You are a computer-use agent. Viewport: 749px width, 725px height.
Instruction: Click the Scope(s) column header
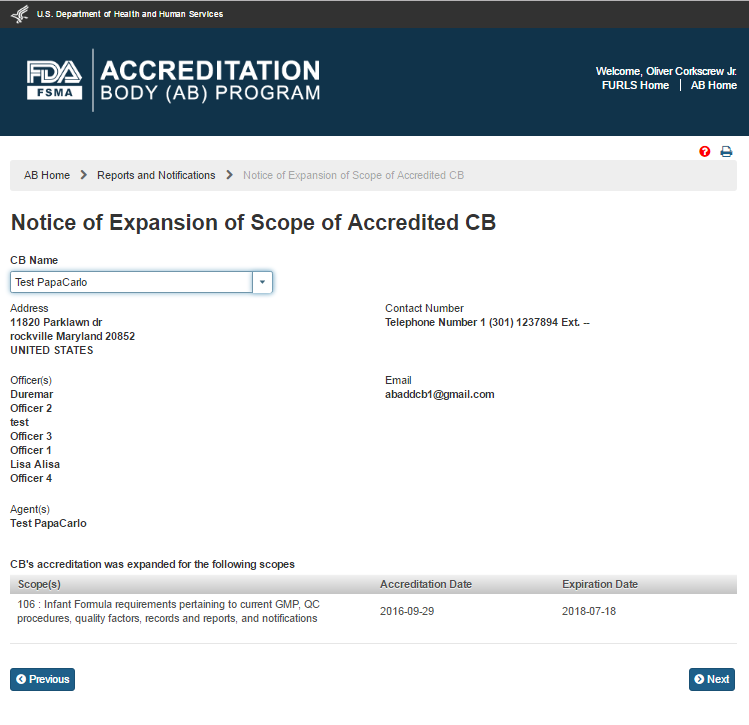point(40,584)
